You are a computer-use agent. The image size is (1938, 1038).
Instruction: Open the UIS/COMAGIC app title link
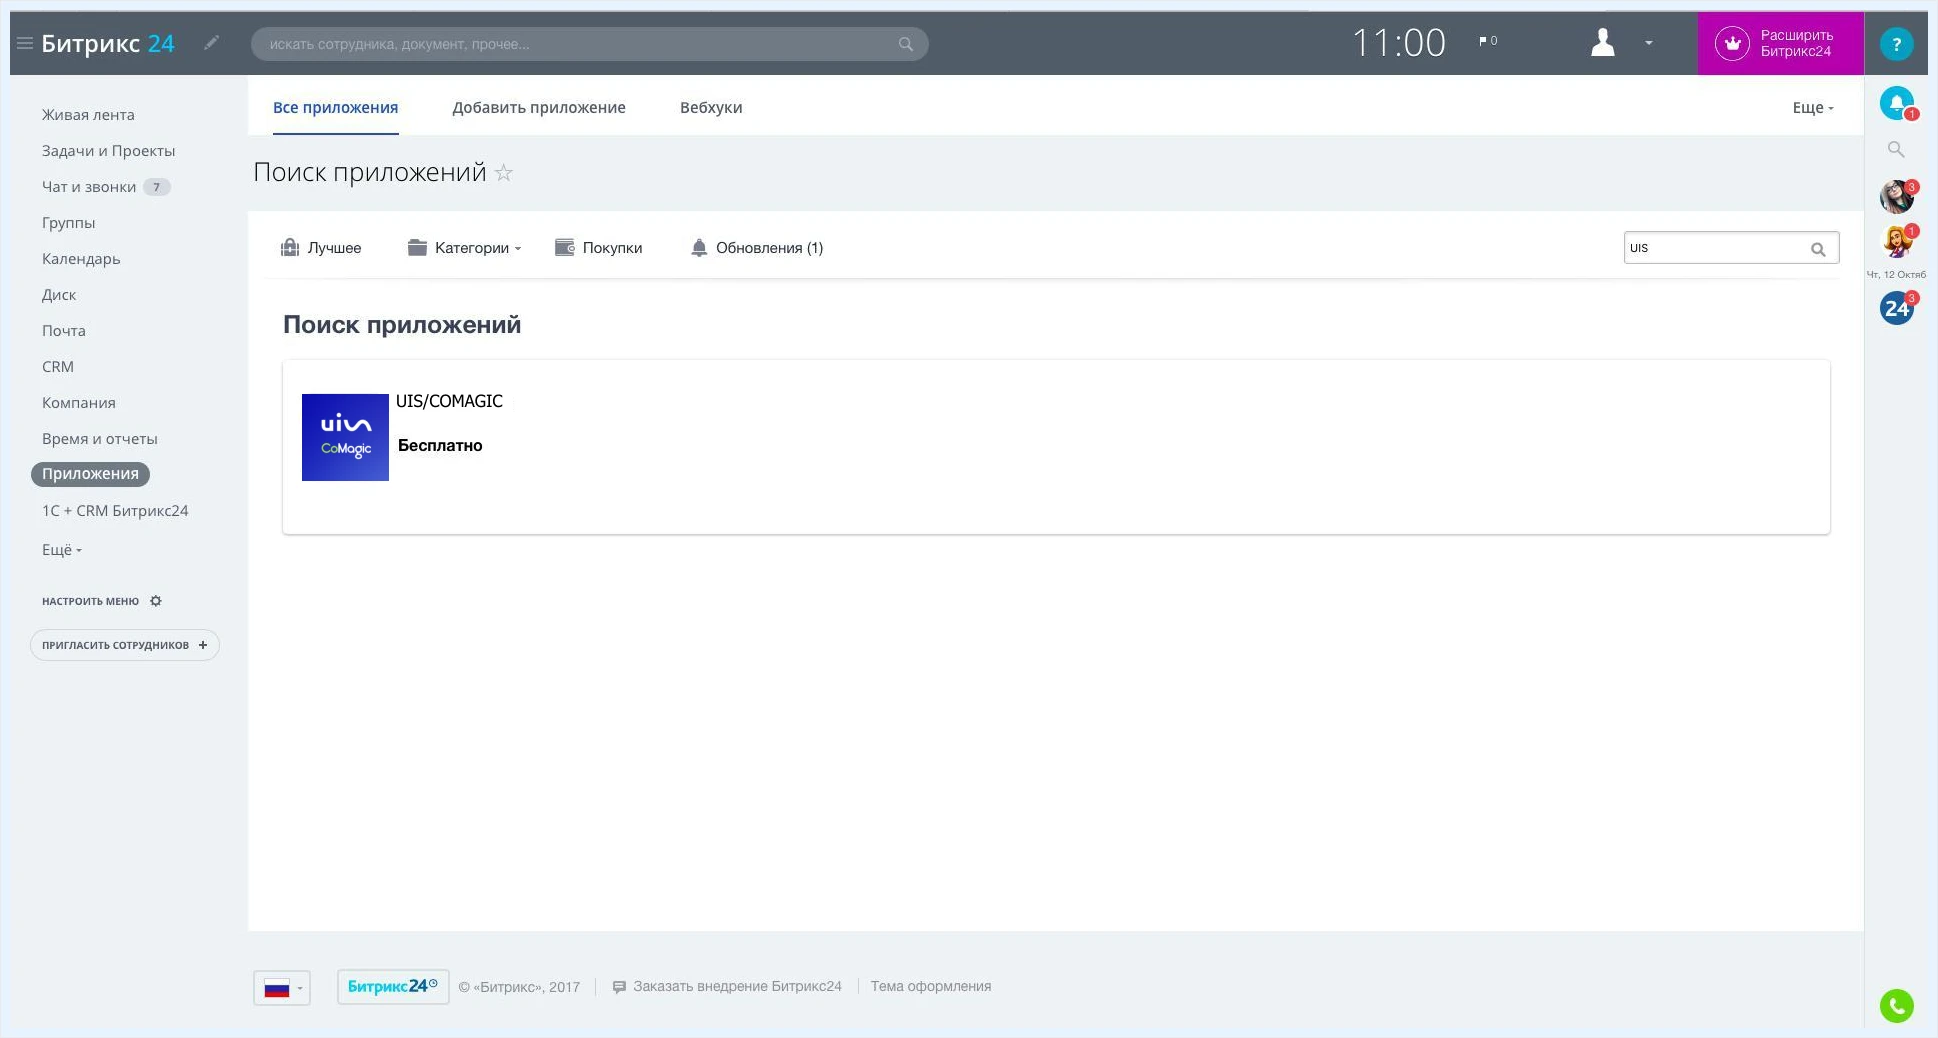coord(449,401)
